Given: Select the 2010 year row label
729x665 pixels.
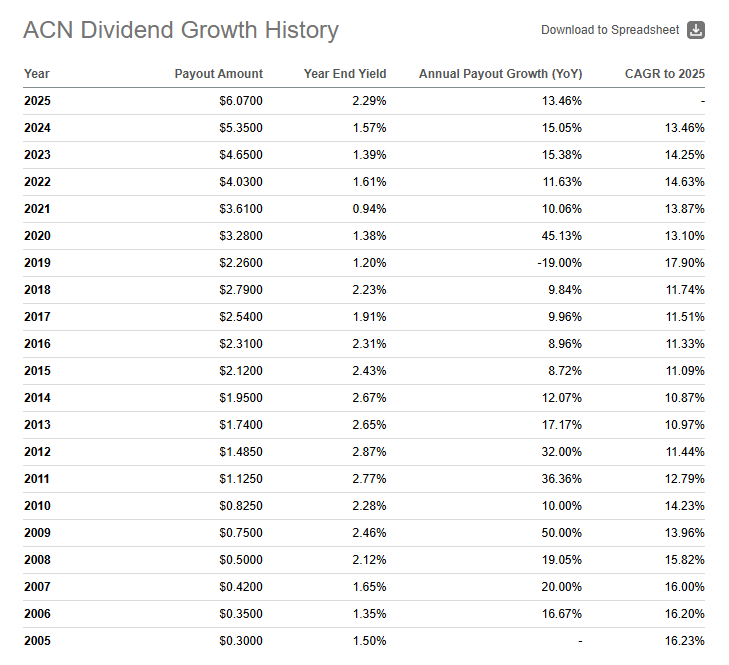Looking at the screenshot, I should click(x=37, y=505).
